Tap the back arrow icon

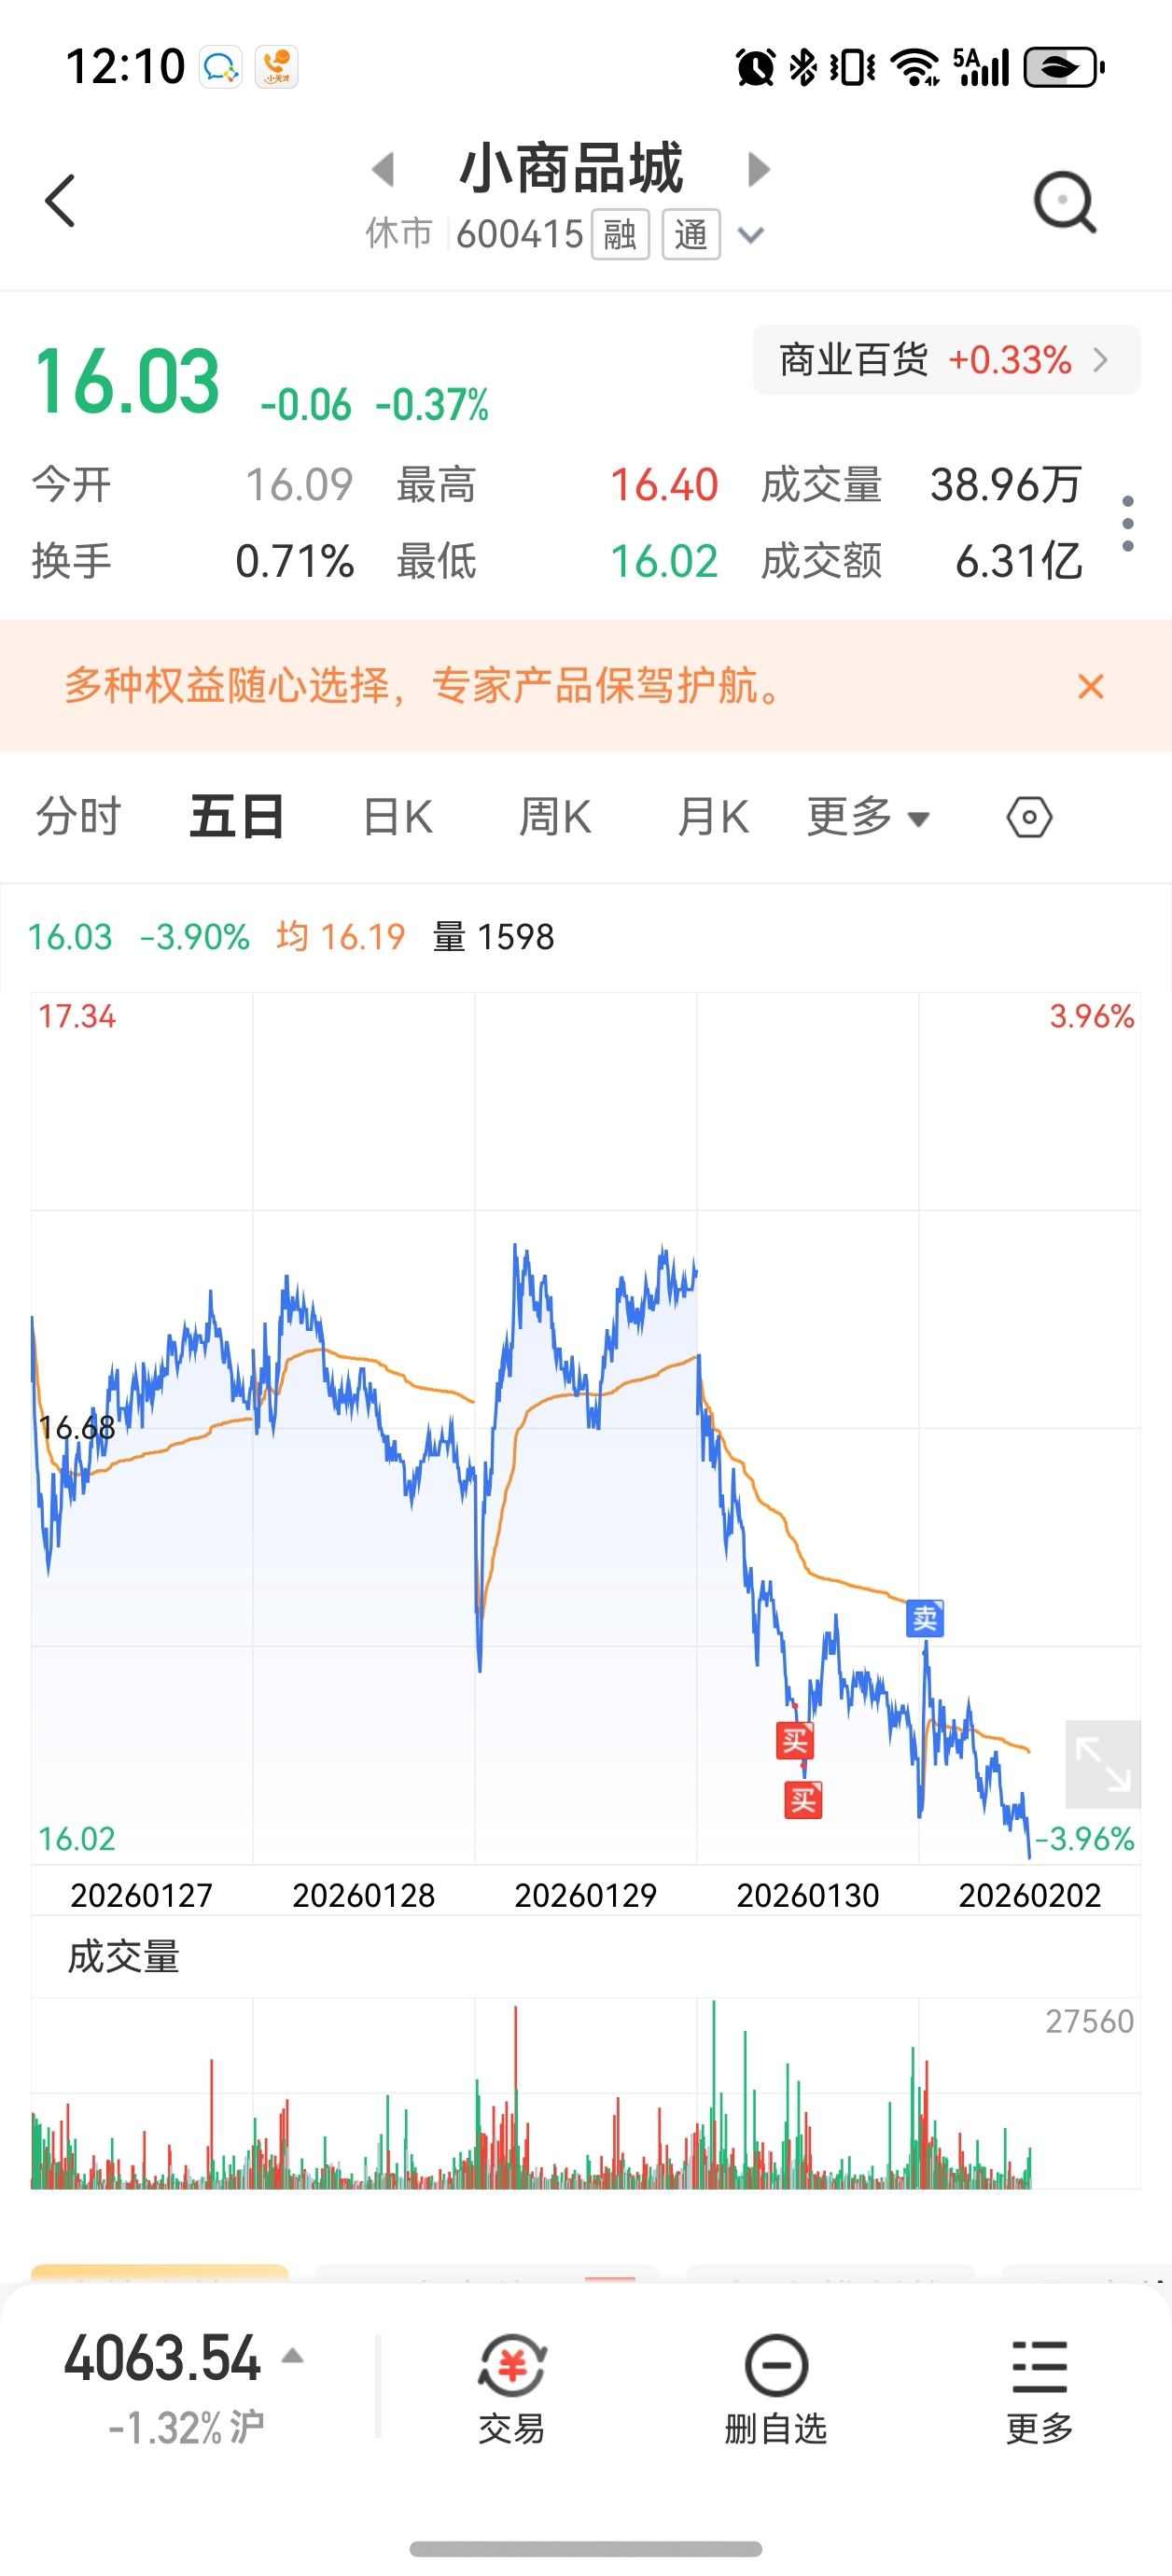click(x=61, y=201)
